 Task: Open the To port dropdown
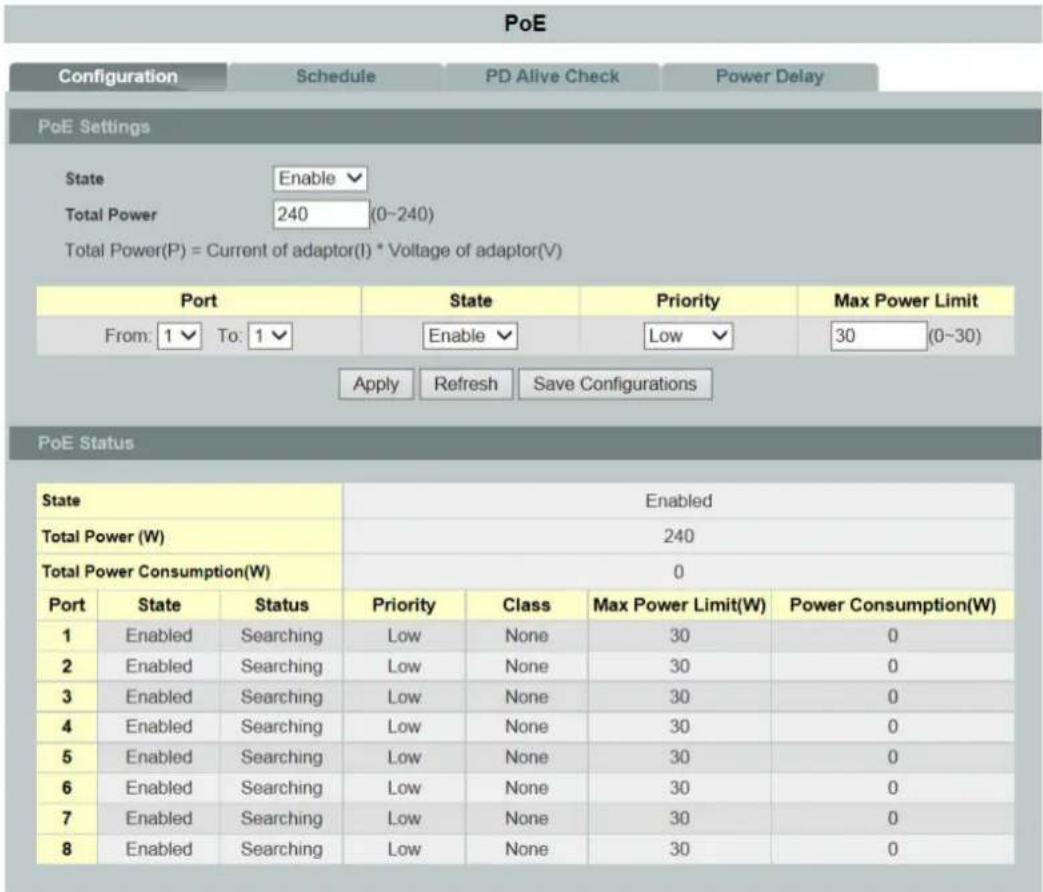point(270,336)
